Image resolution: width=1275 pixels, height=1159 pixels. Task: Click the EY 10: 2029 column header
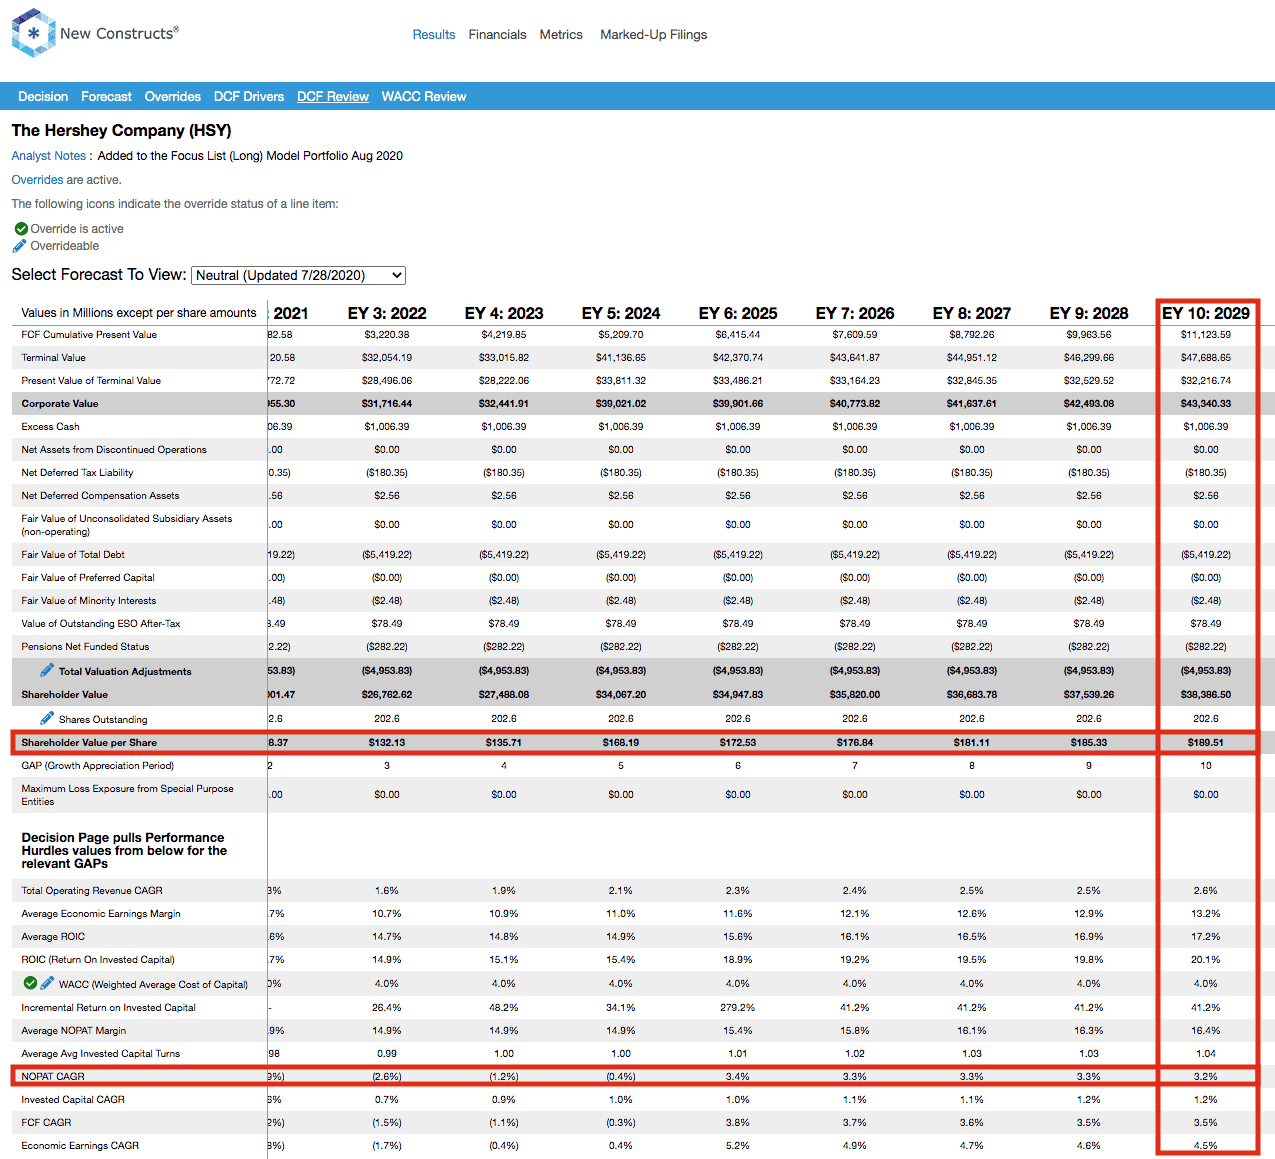point(1206,313)
